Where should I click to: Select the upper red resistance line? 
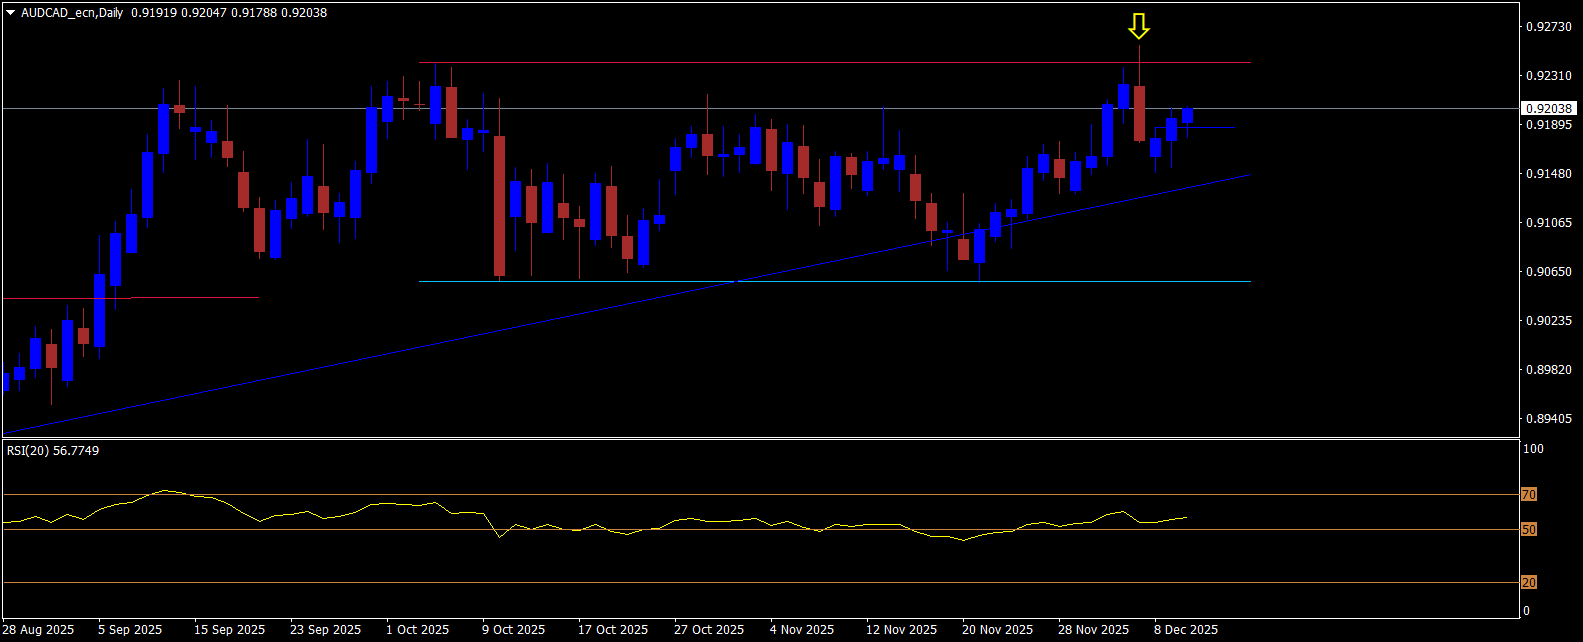point(800,63)
